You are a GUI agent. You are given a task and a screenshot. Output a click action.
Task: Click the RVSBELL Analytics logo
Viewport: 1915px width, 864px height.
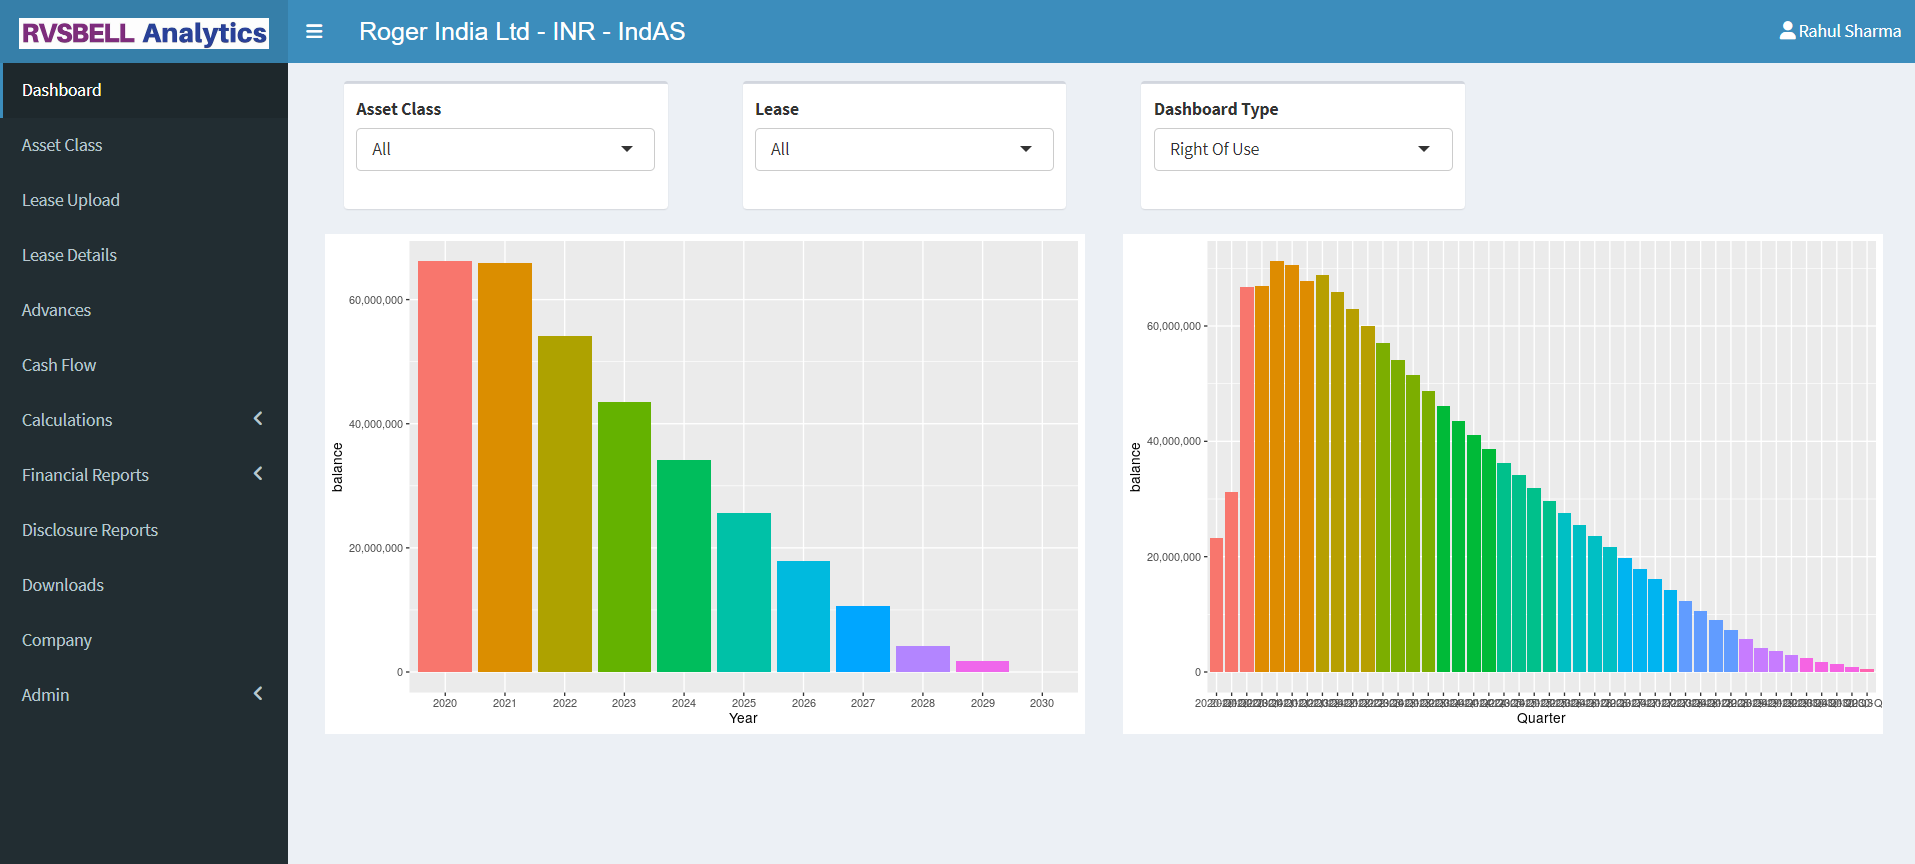click(x=144, y=33)
